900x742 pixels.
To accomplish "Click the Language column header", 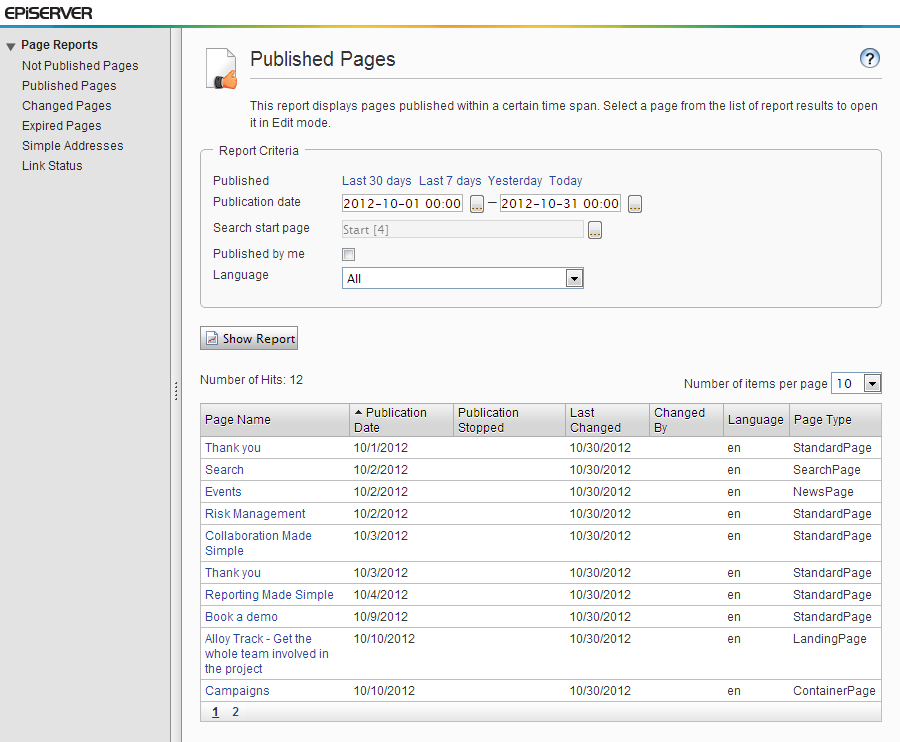I will pyautogui.click(x=756, y=420).
